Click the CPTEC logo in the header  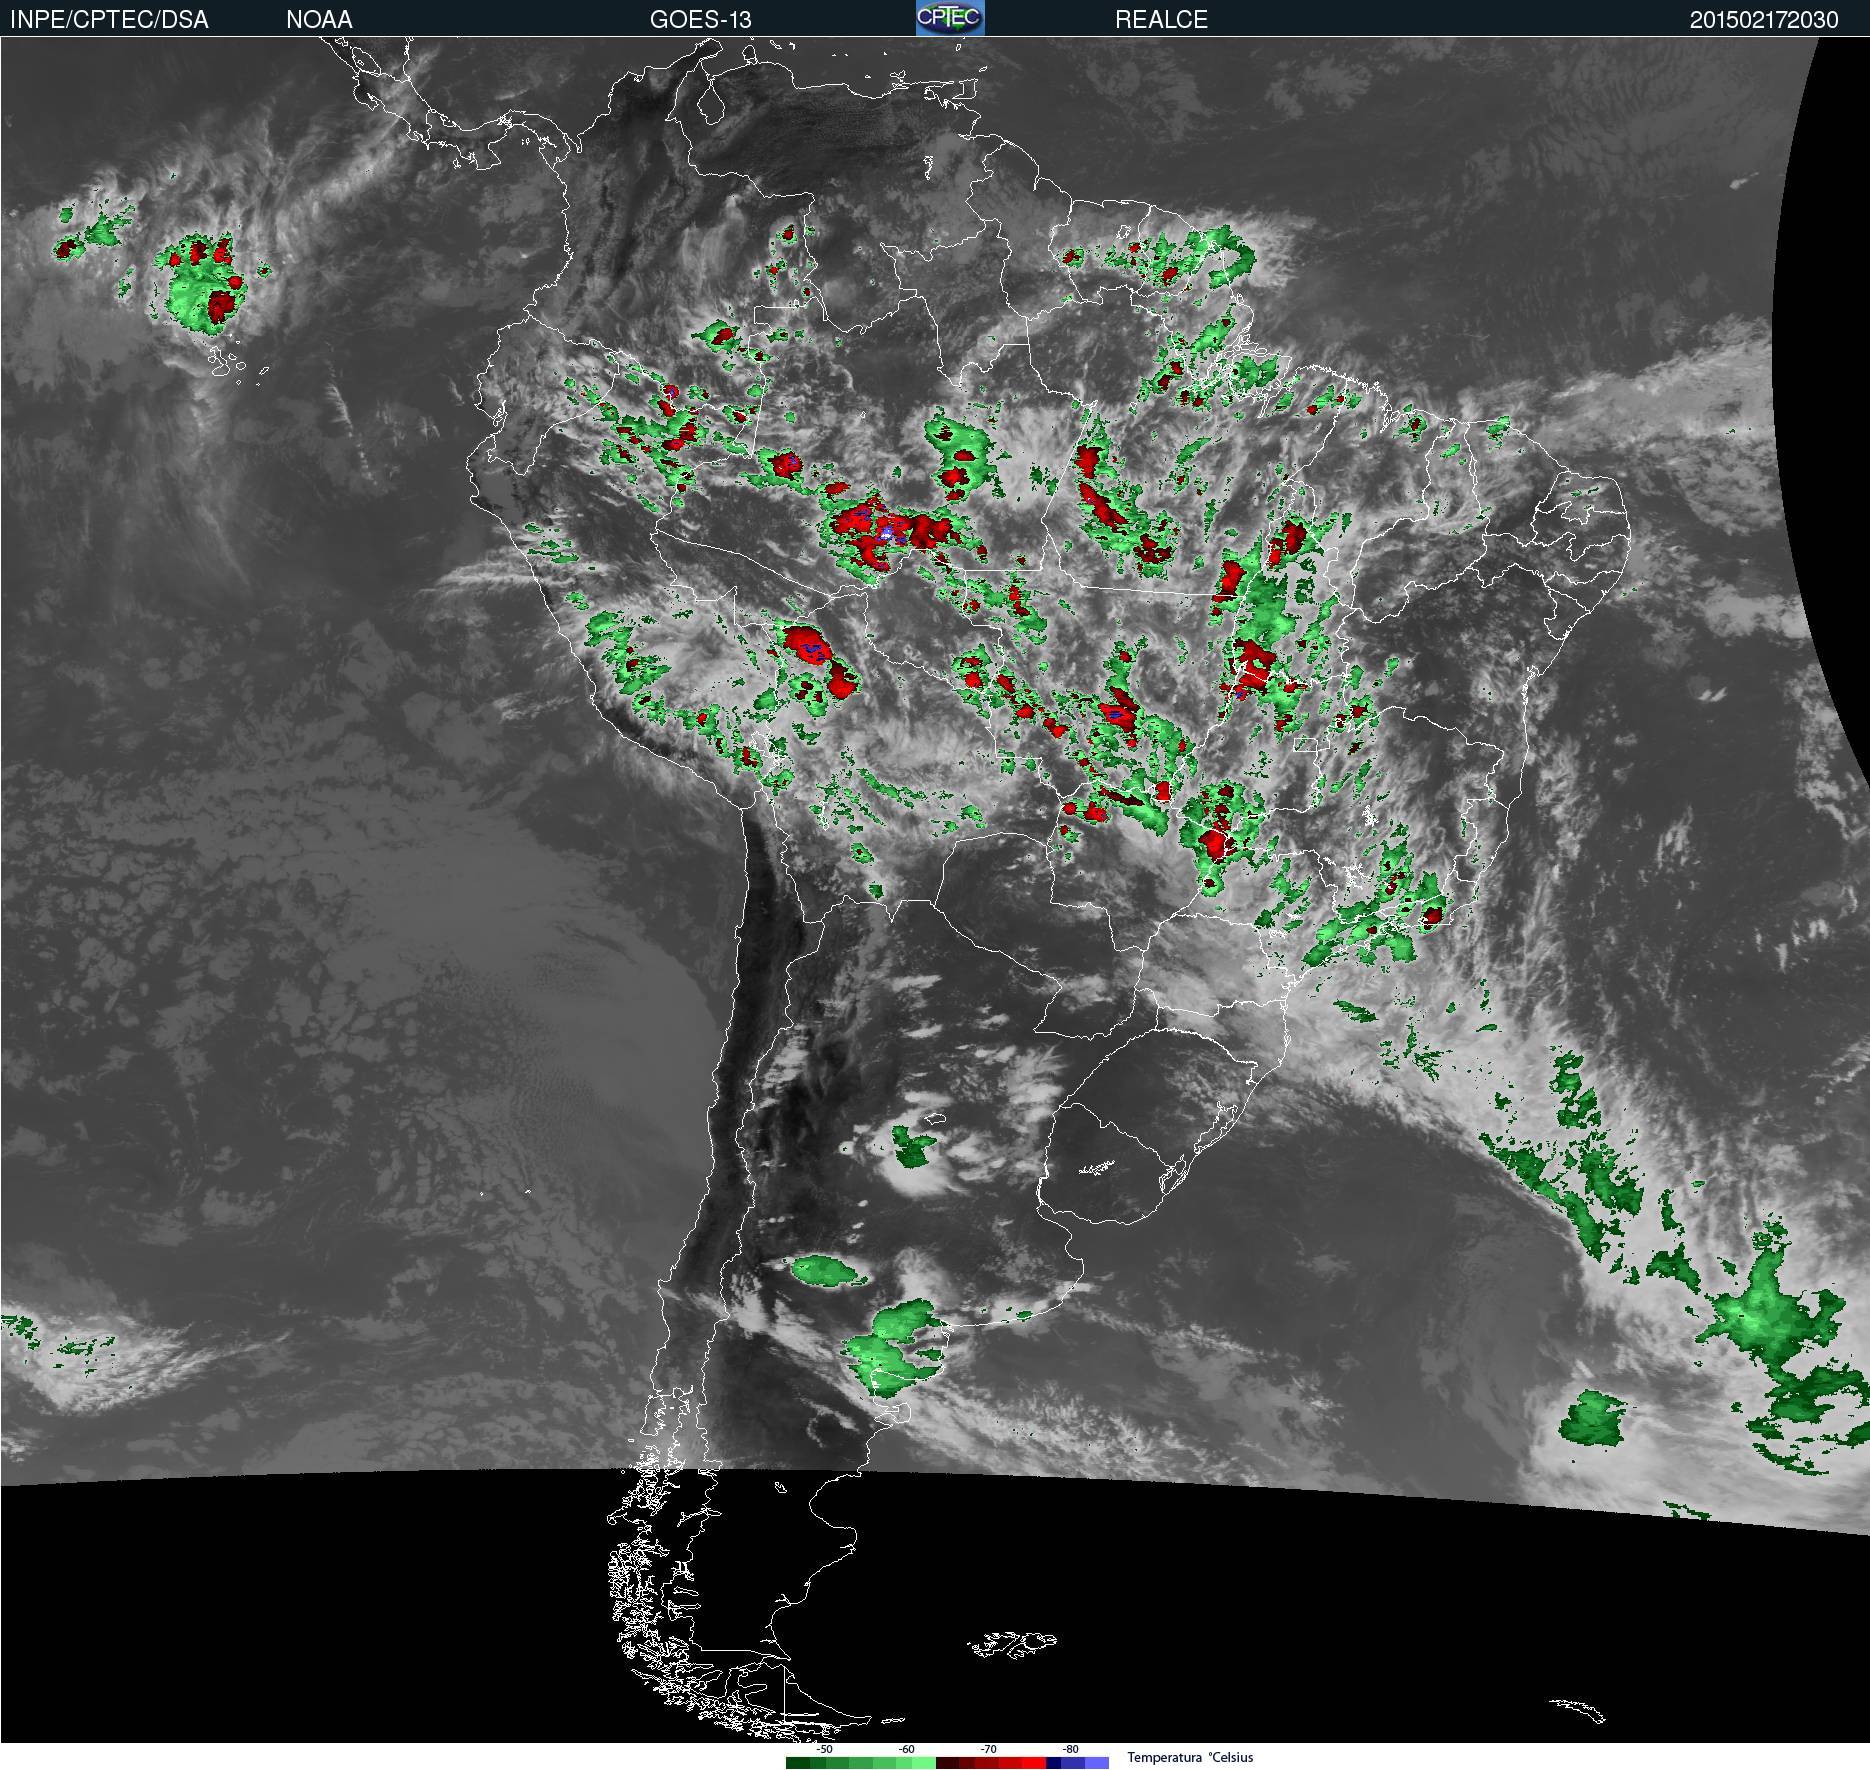click(949, 18)
